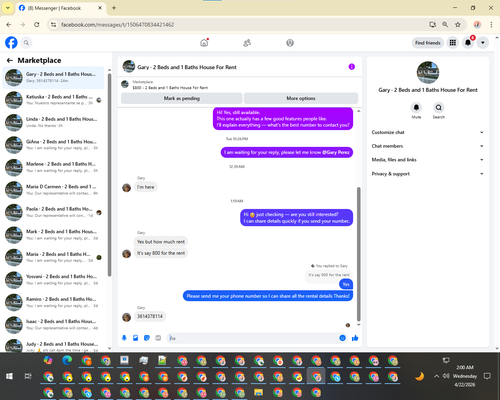
Task: Go back from Marketplace chat list
Action: pyautogui.click(x=10, y=60)
